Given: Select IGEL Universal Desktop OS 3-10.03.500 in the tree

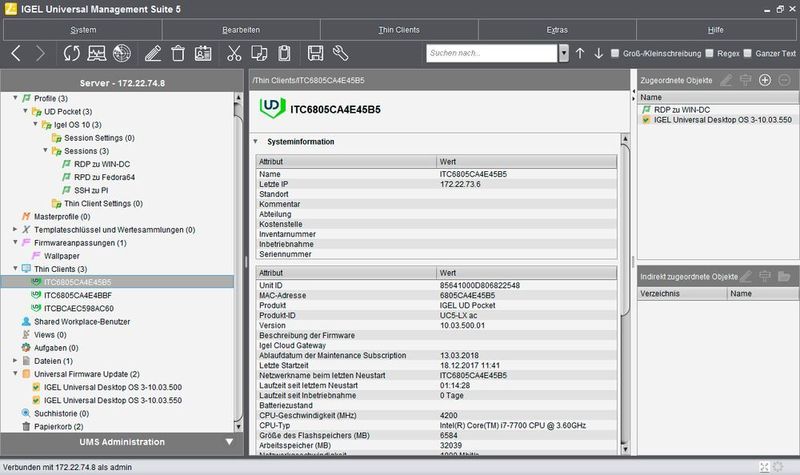Looking at the screenshot, I should tap(113, 387).
